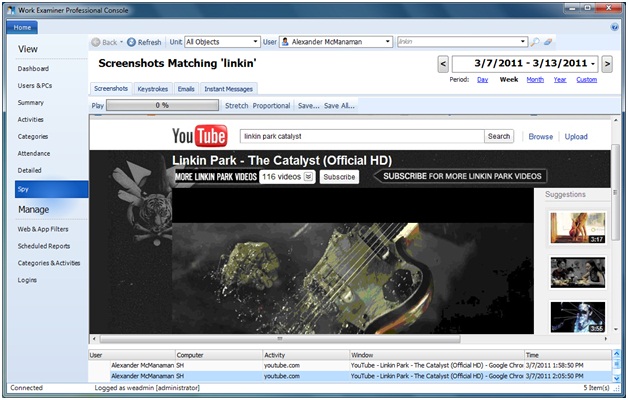The width and height of the screenshot is (628, 400).
Task: Sort by the Computer column header
Action: 219,355
